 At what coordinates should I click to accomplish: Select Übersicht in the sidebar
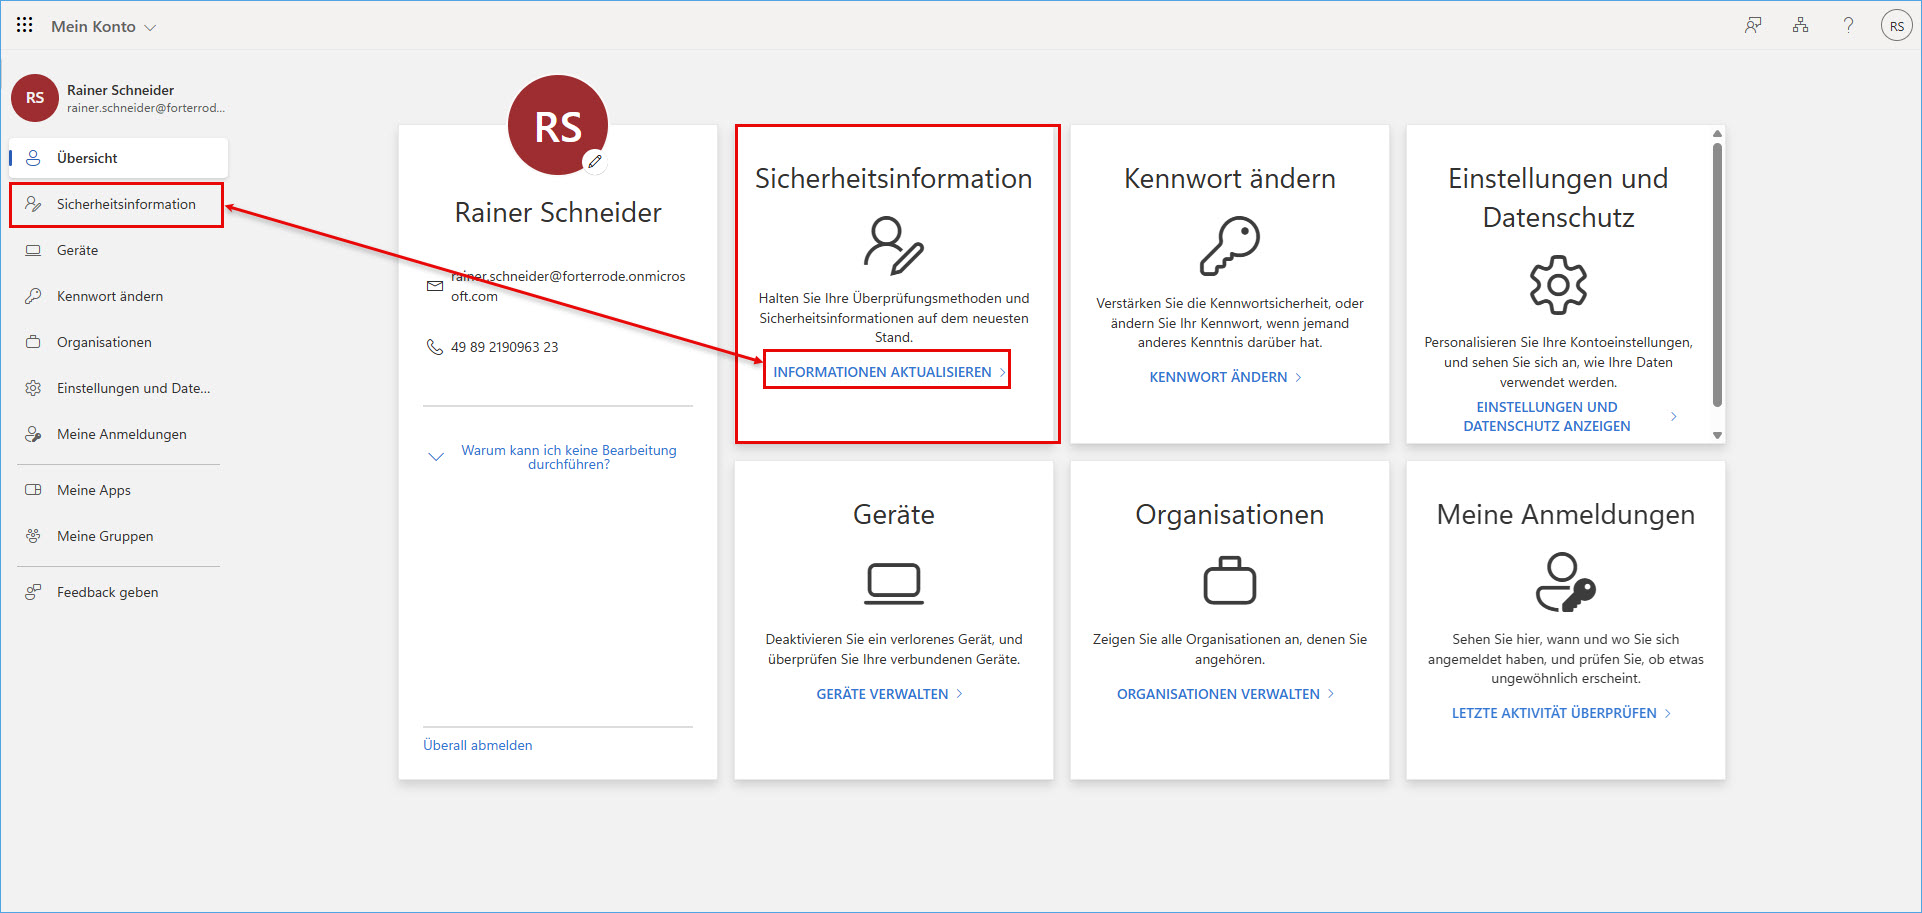119,158
